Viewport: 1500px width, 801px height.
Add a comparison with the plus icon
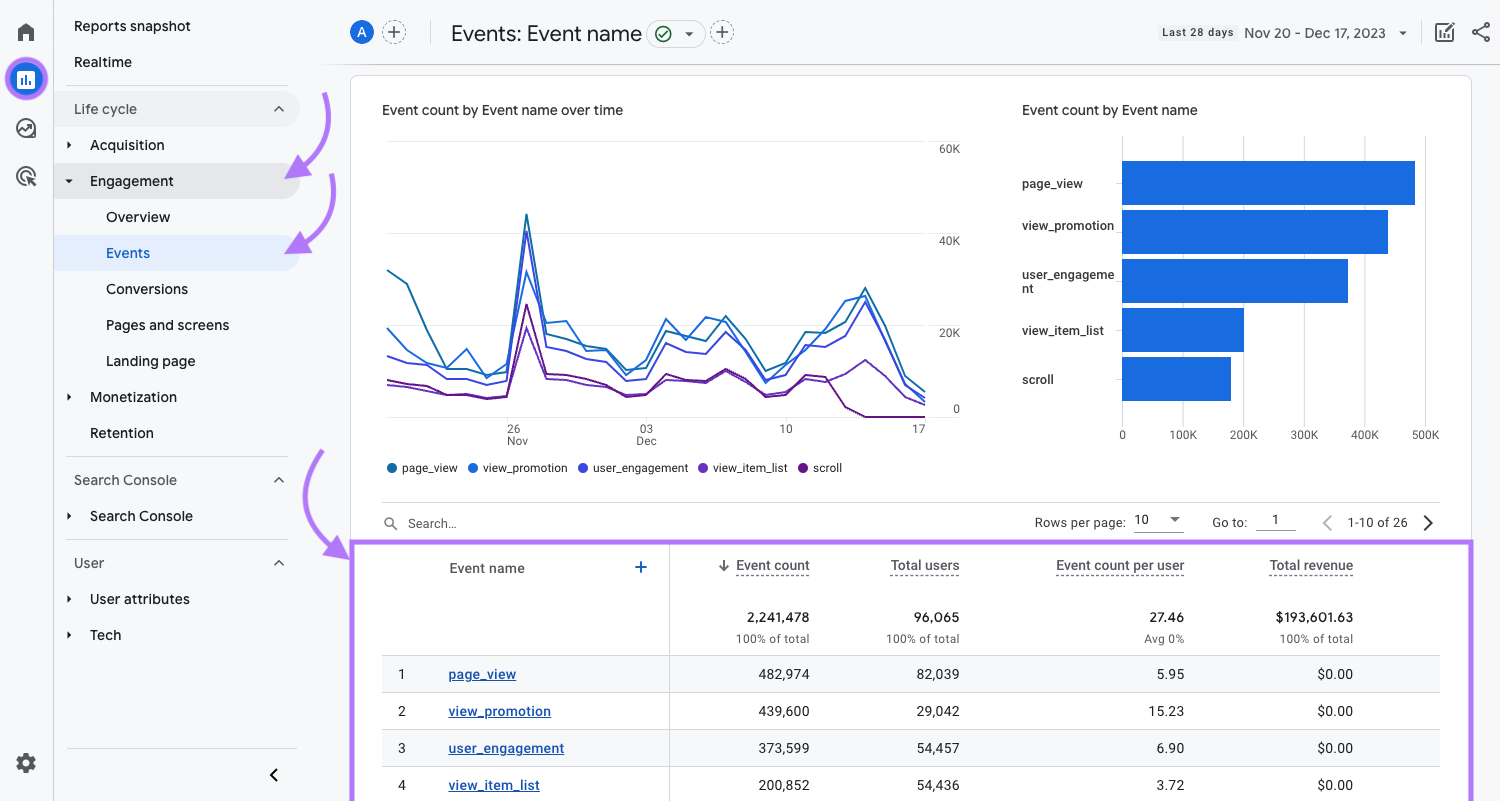click(394, 31)
